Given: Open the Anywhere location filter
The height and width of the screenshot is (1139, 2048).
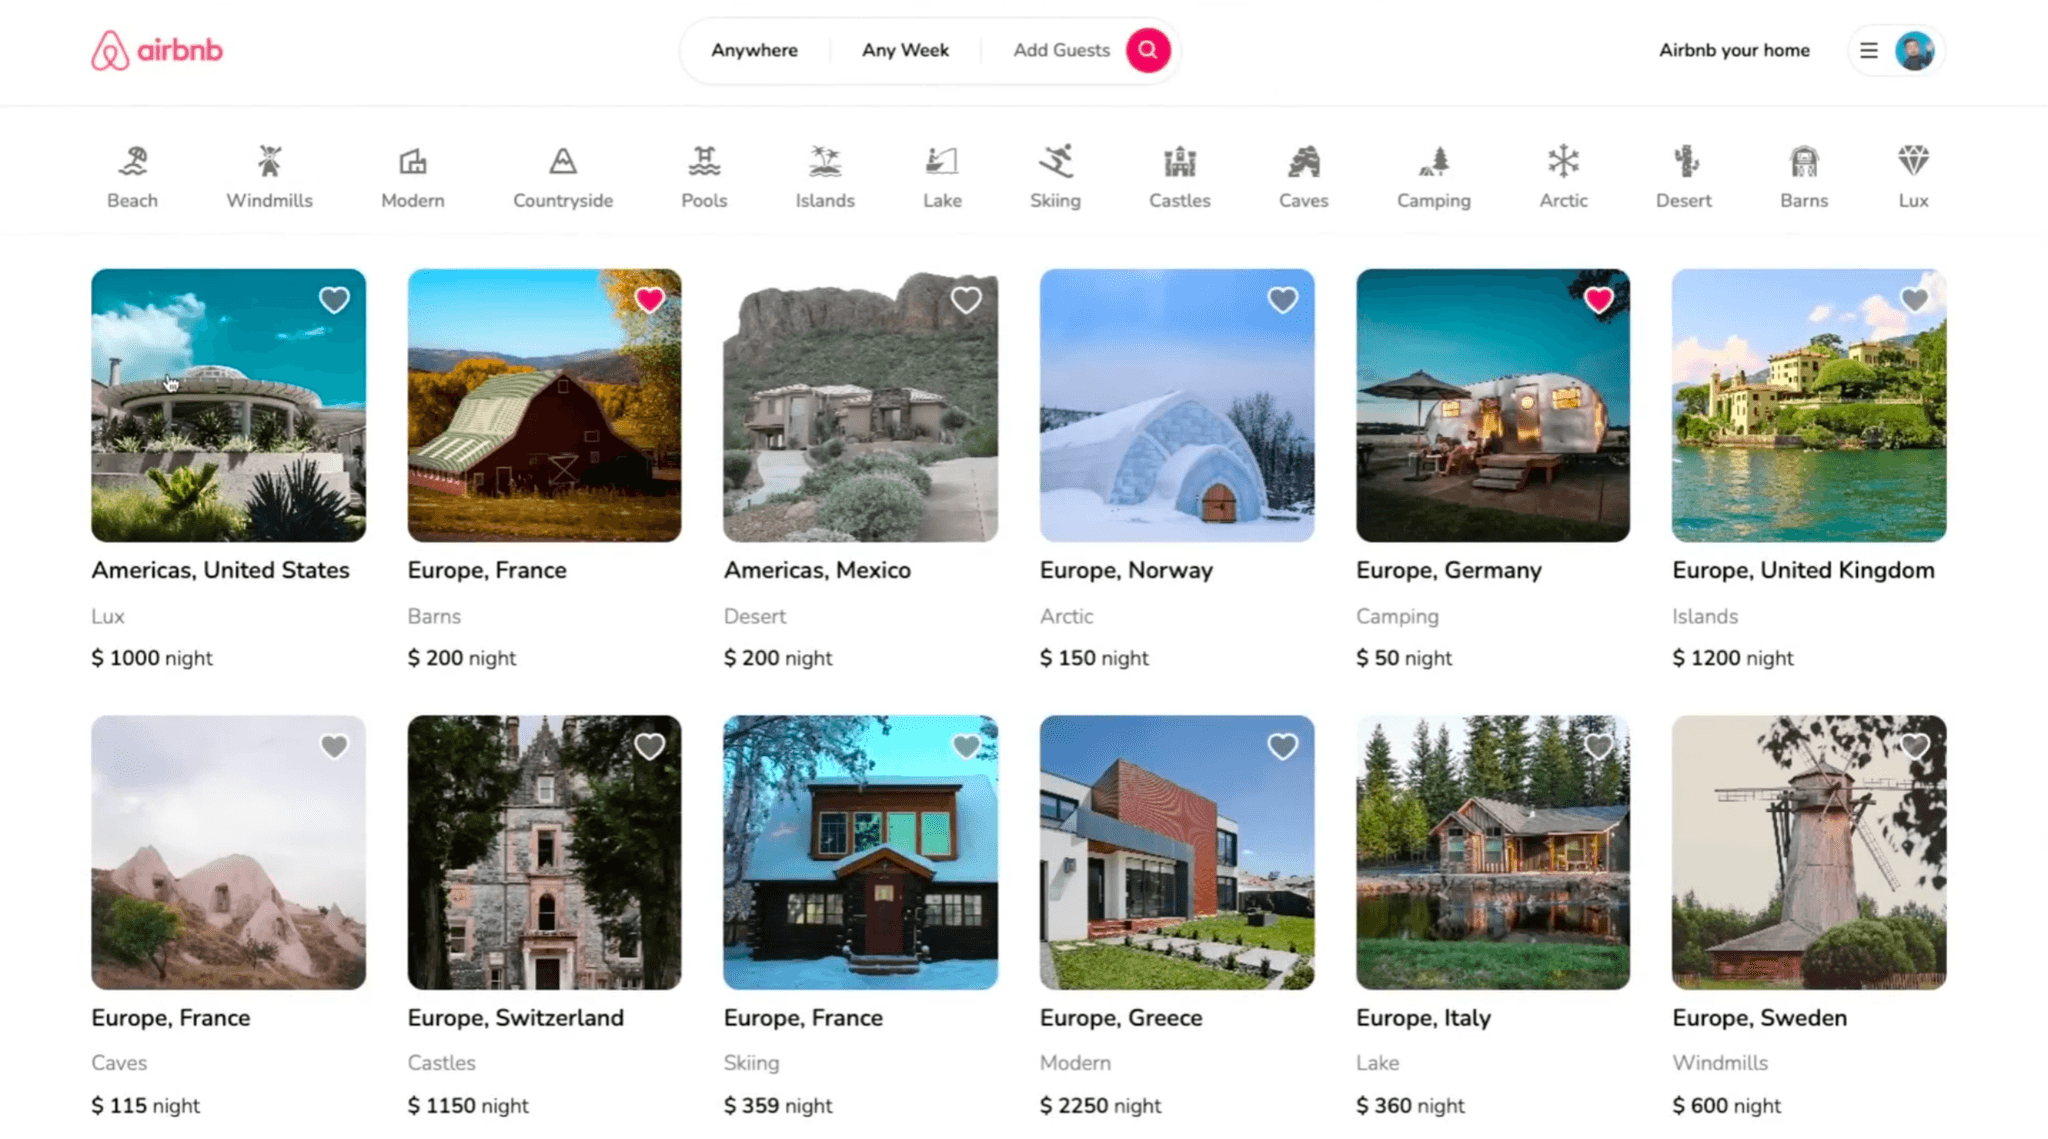Looking at the screenshot, I should (x=754, y=50).
